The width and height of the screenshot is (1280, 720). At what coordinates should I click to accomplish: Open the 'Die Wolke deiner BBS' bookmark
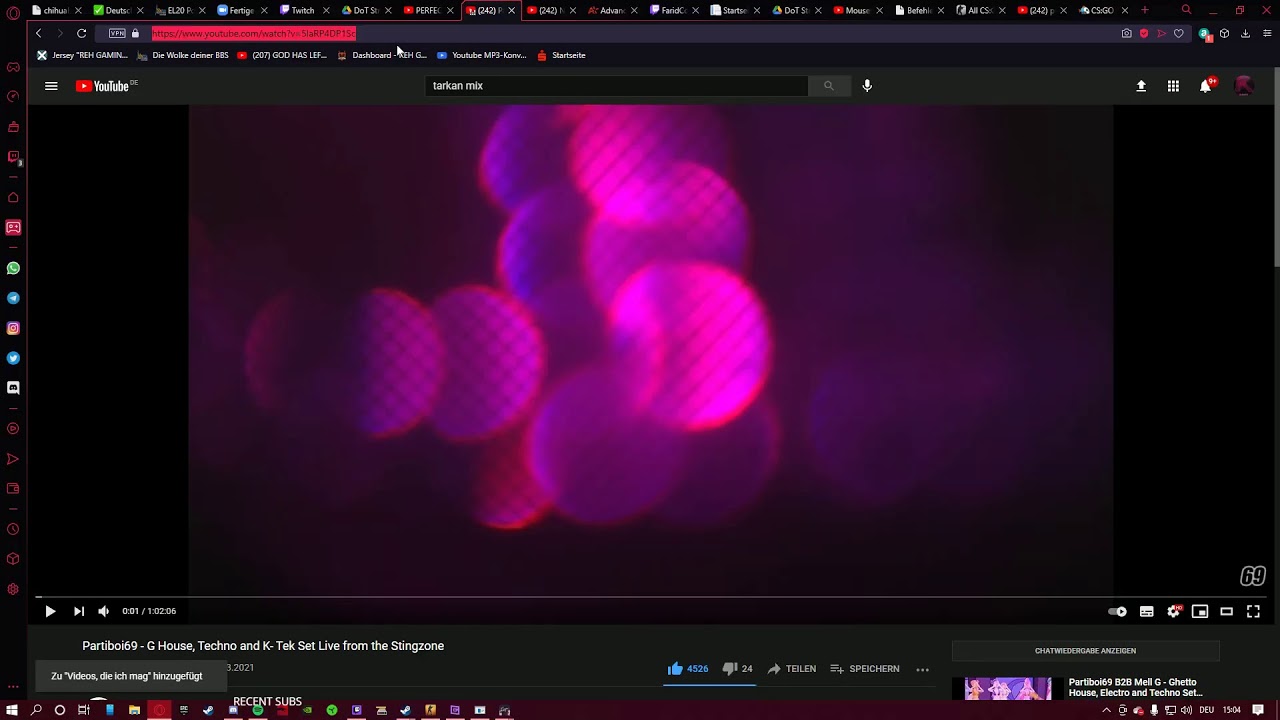(x=182, y=55)
